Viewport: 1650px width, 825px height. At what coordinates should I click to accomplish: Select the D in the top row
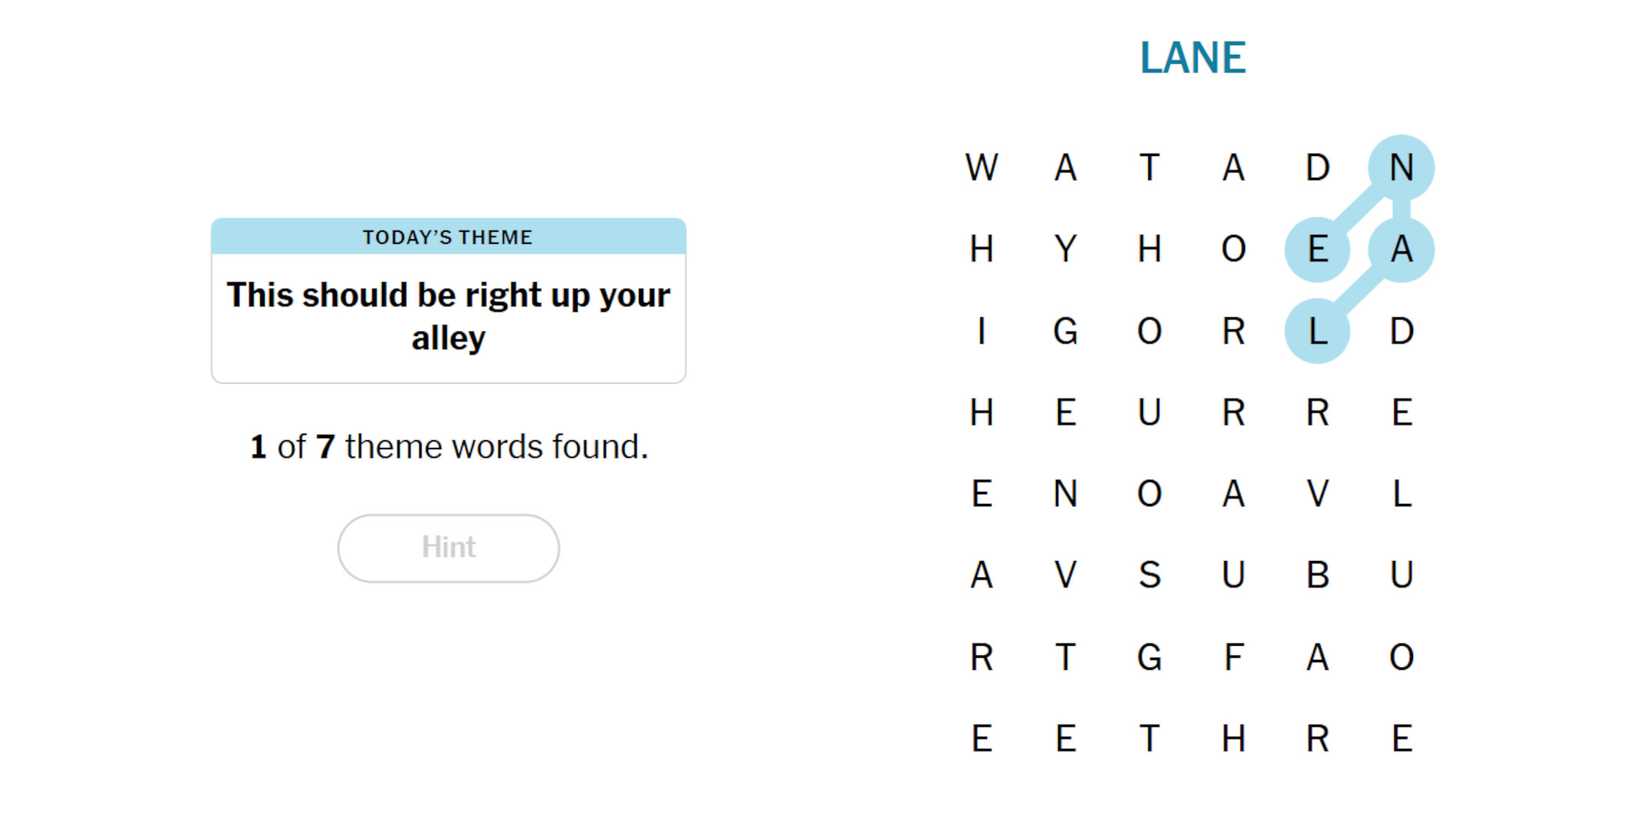click(x=1317, y=167)
